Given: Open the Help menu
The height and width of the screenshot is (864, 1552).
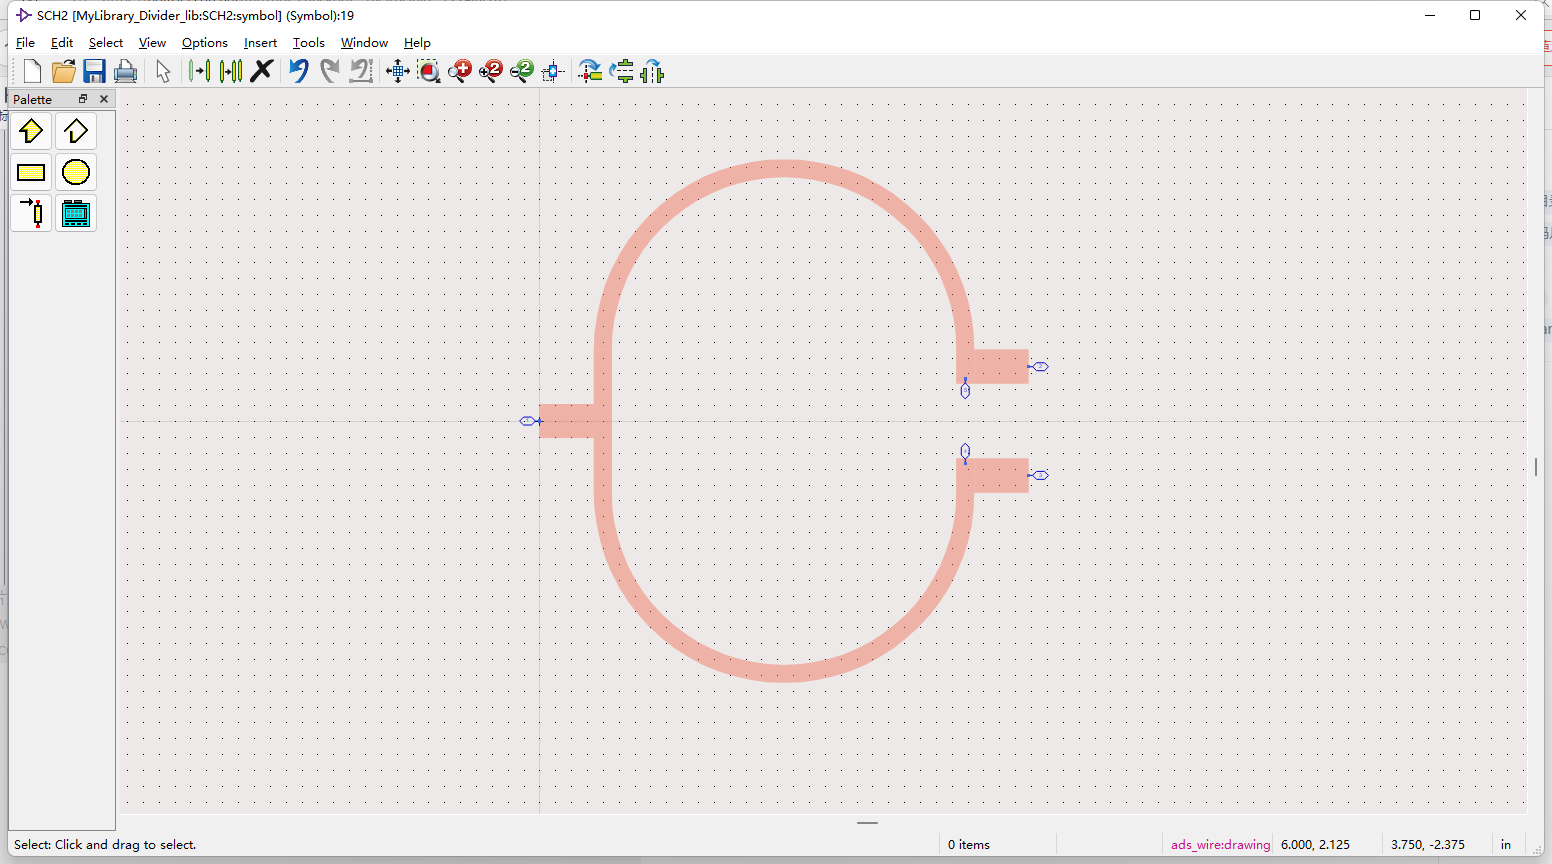Looking at the screenshot, I should click(417, 43).
